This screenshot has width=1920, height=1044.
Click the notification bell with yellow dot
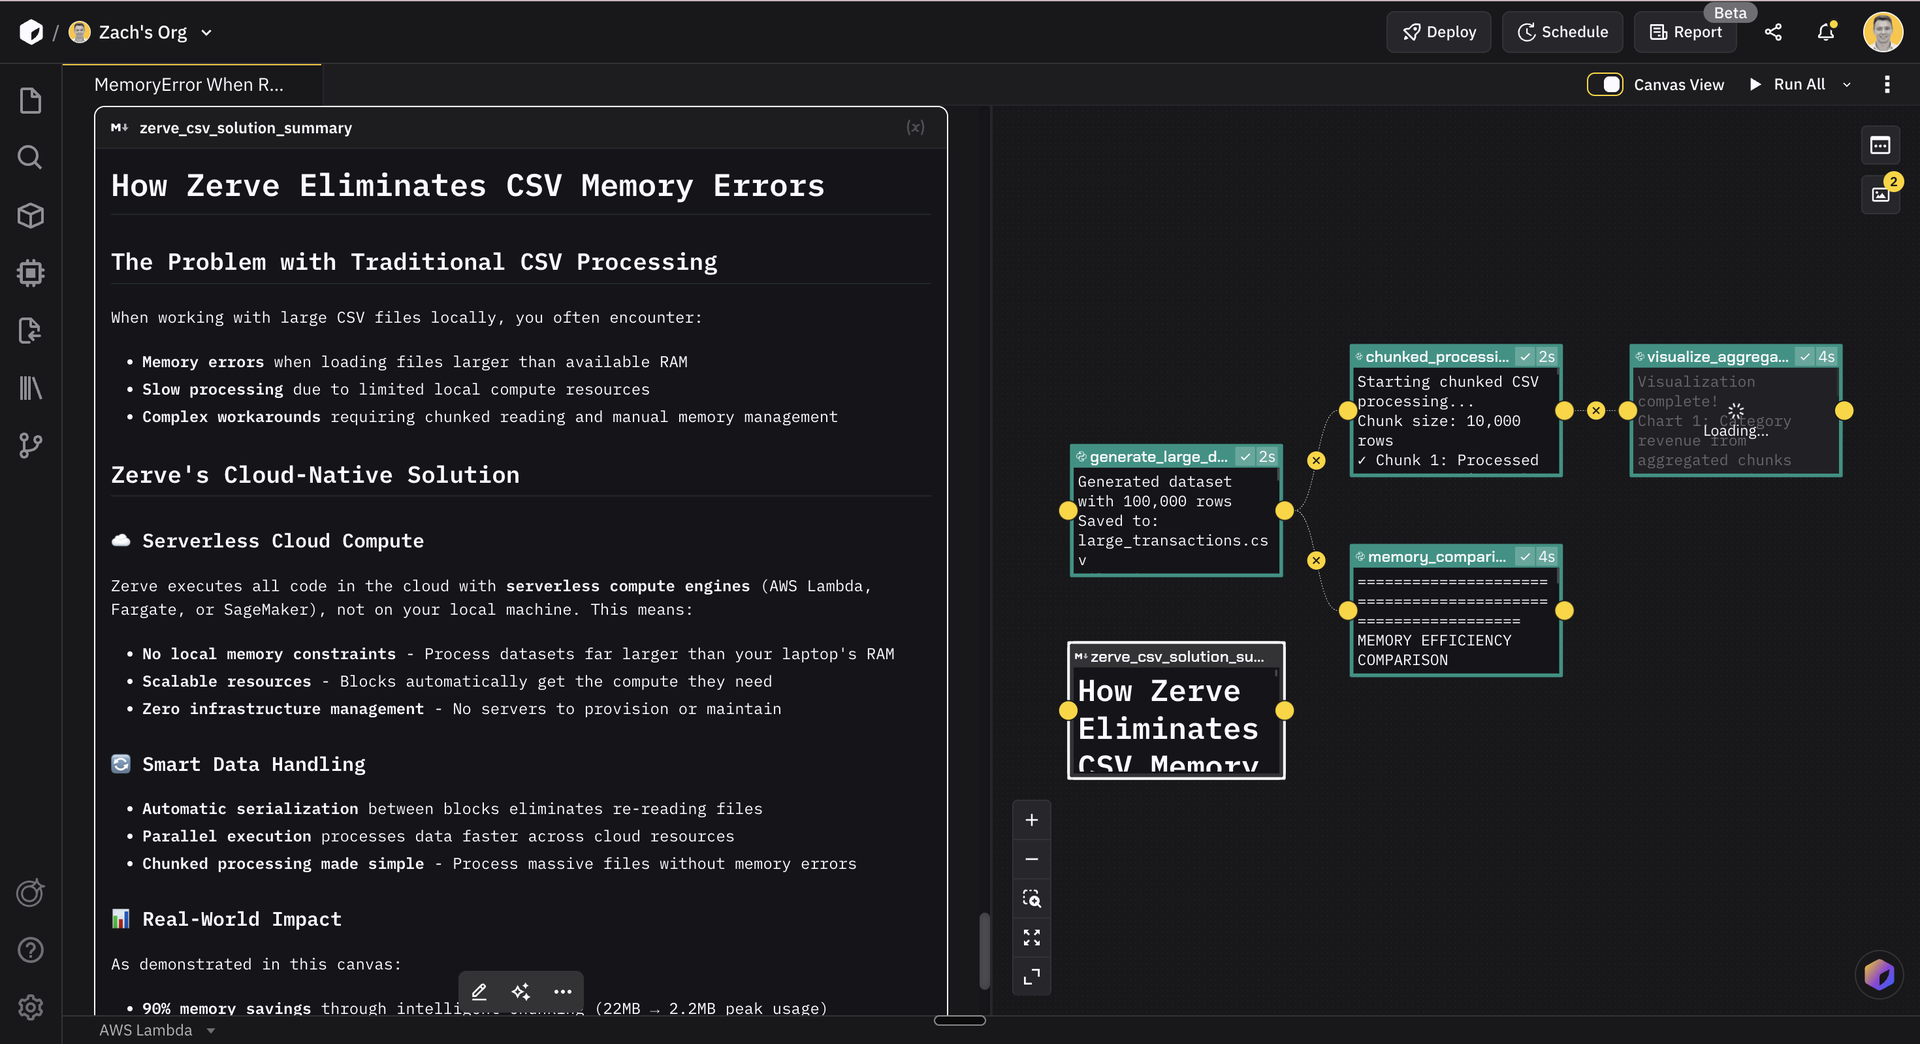coord(1825,32)
